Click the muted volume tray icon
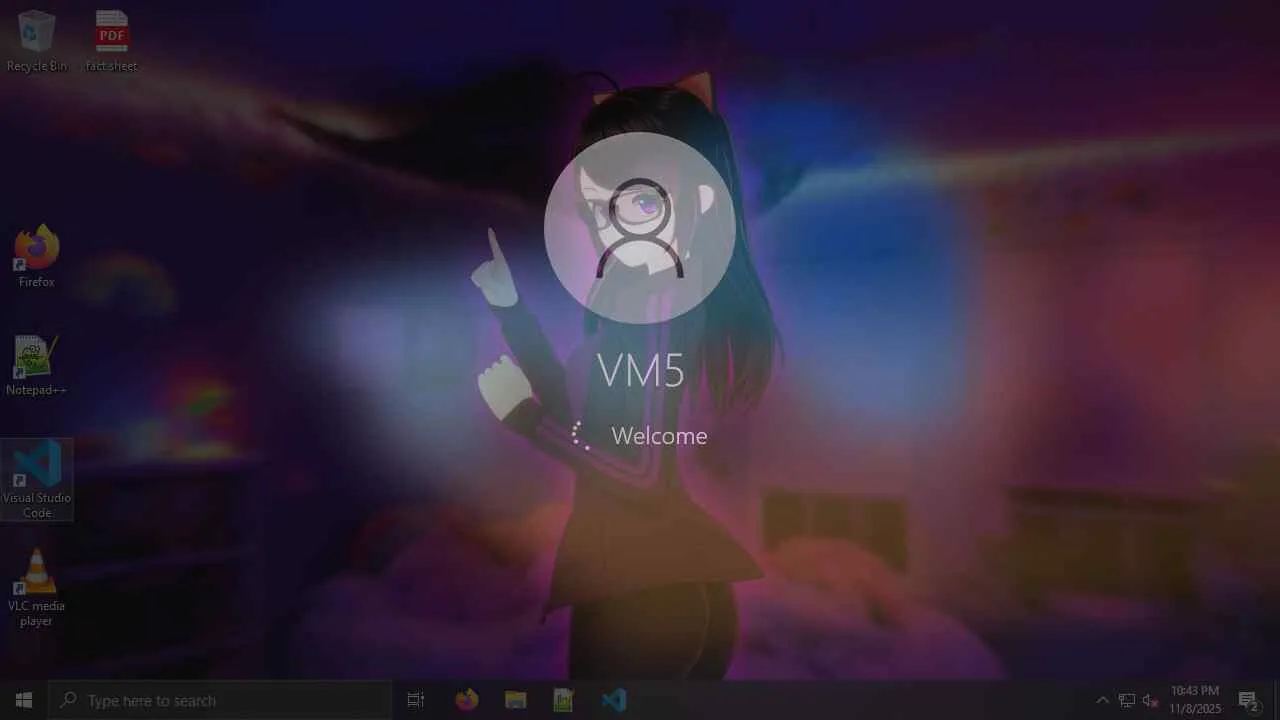The height and width of the screenshot is (720, 1280). pyautogui.click(x=1150, y=700)
